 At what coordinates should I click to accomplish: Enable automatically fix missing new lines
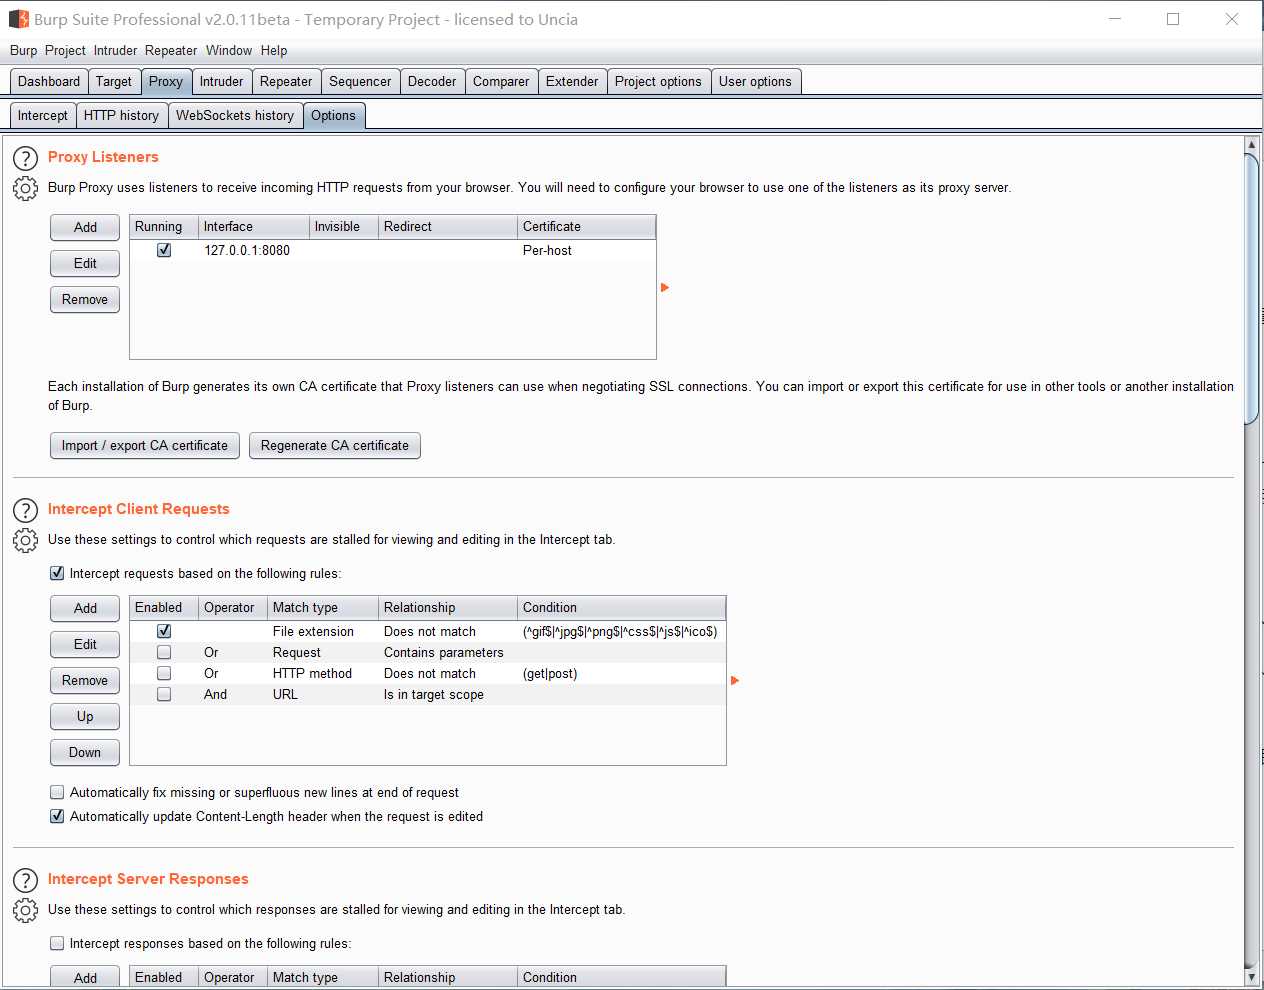(x=57, y=792)
